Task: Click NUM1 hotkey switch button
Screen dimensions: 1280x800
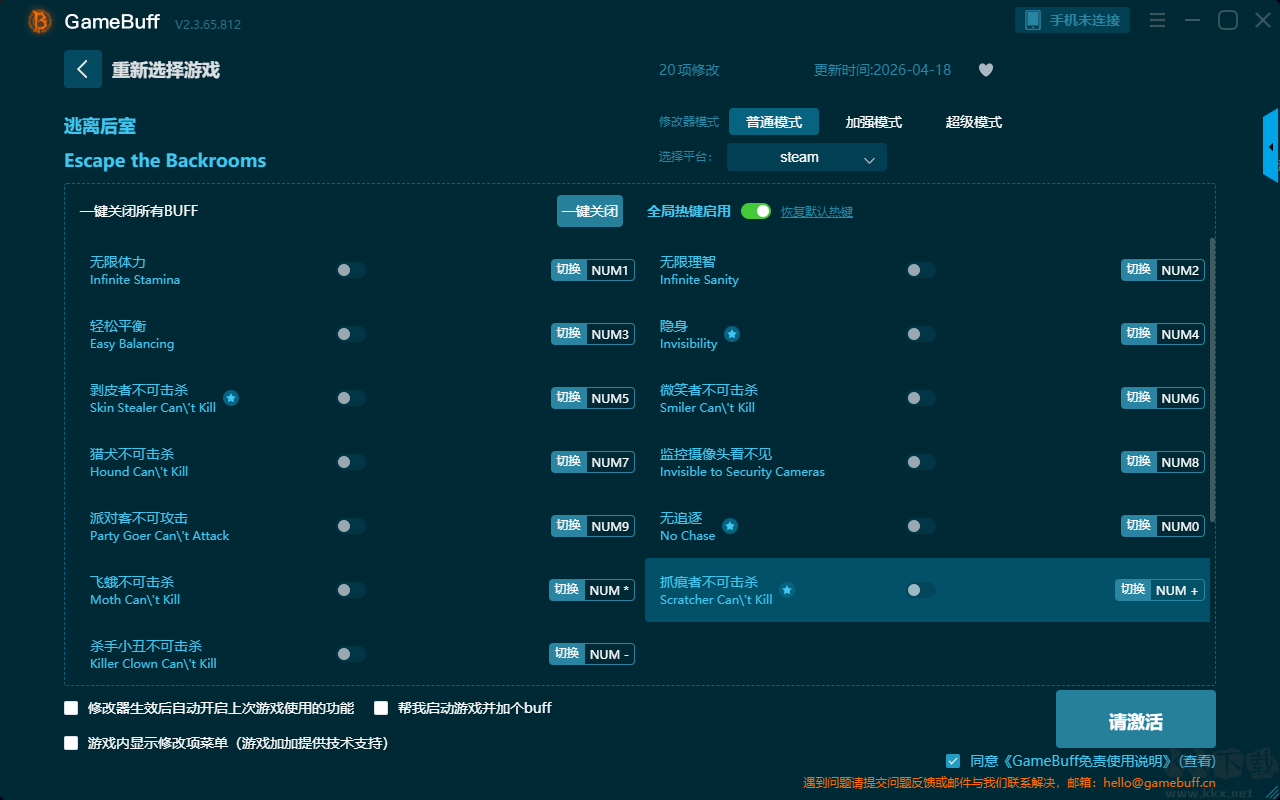Action: coord(593,270)
